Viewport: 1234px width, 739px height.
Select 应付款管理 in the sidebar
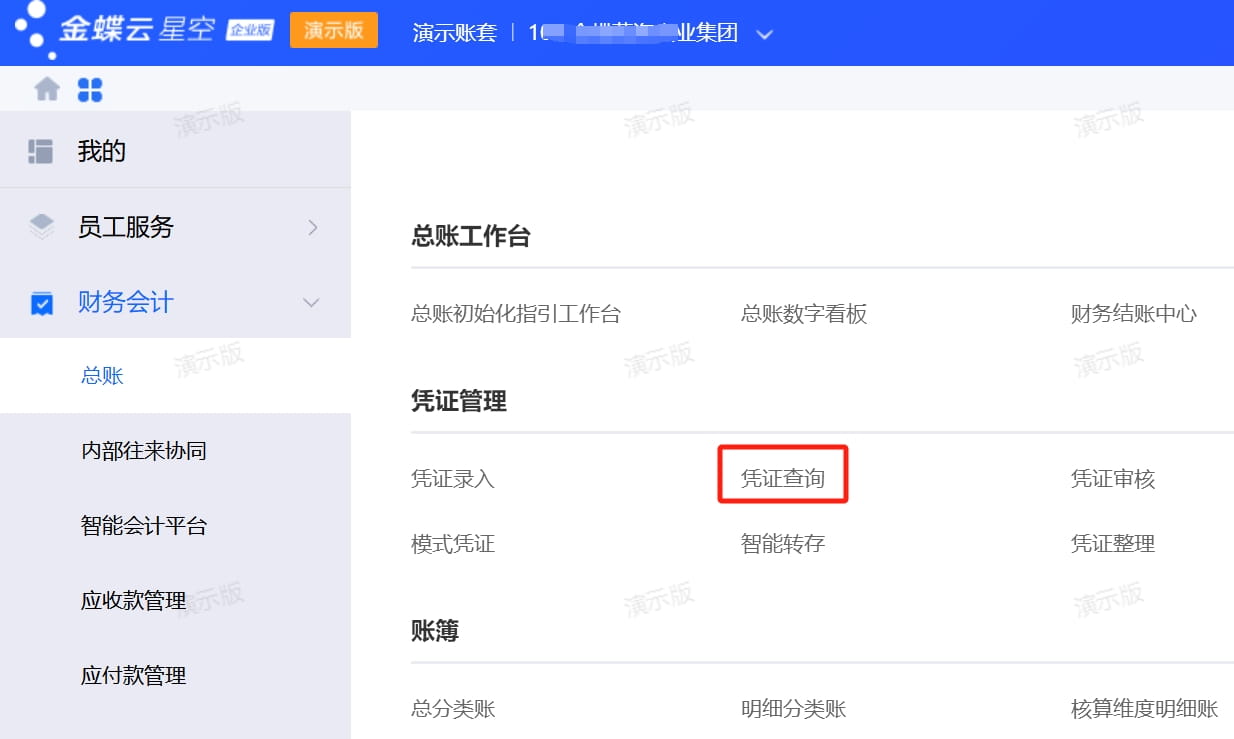click(x=133, y=675)
